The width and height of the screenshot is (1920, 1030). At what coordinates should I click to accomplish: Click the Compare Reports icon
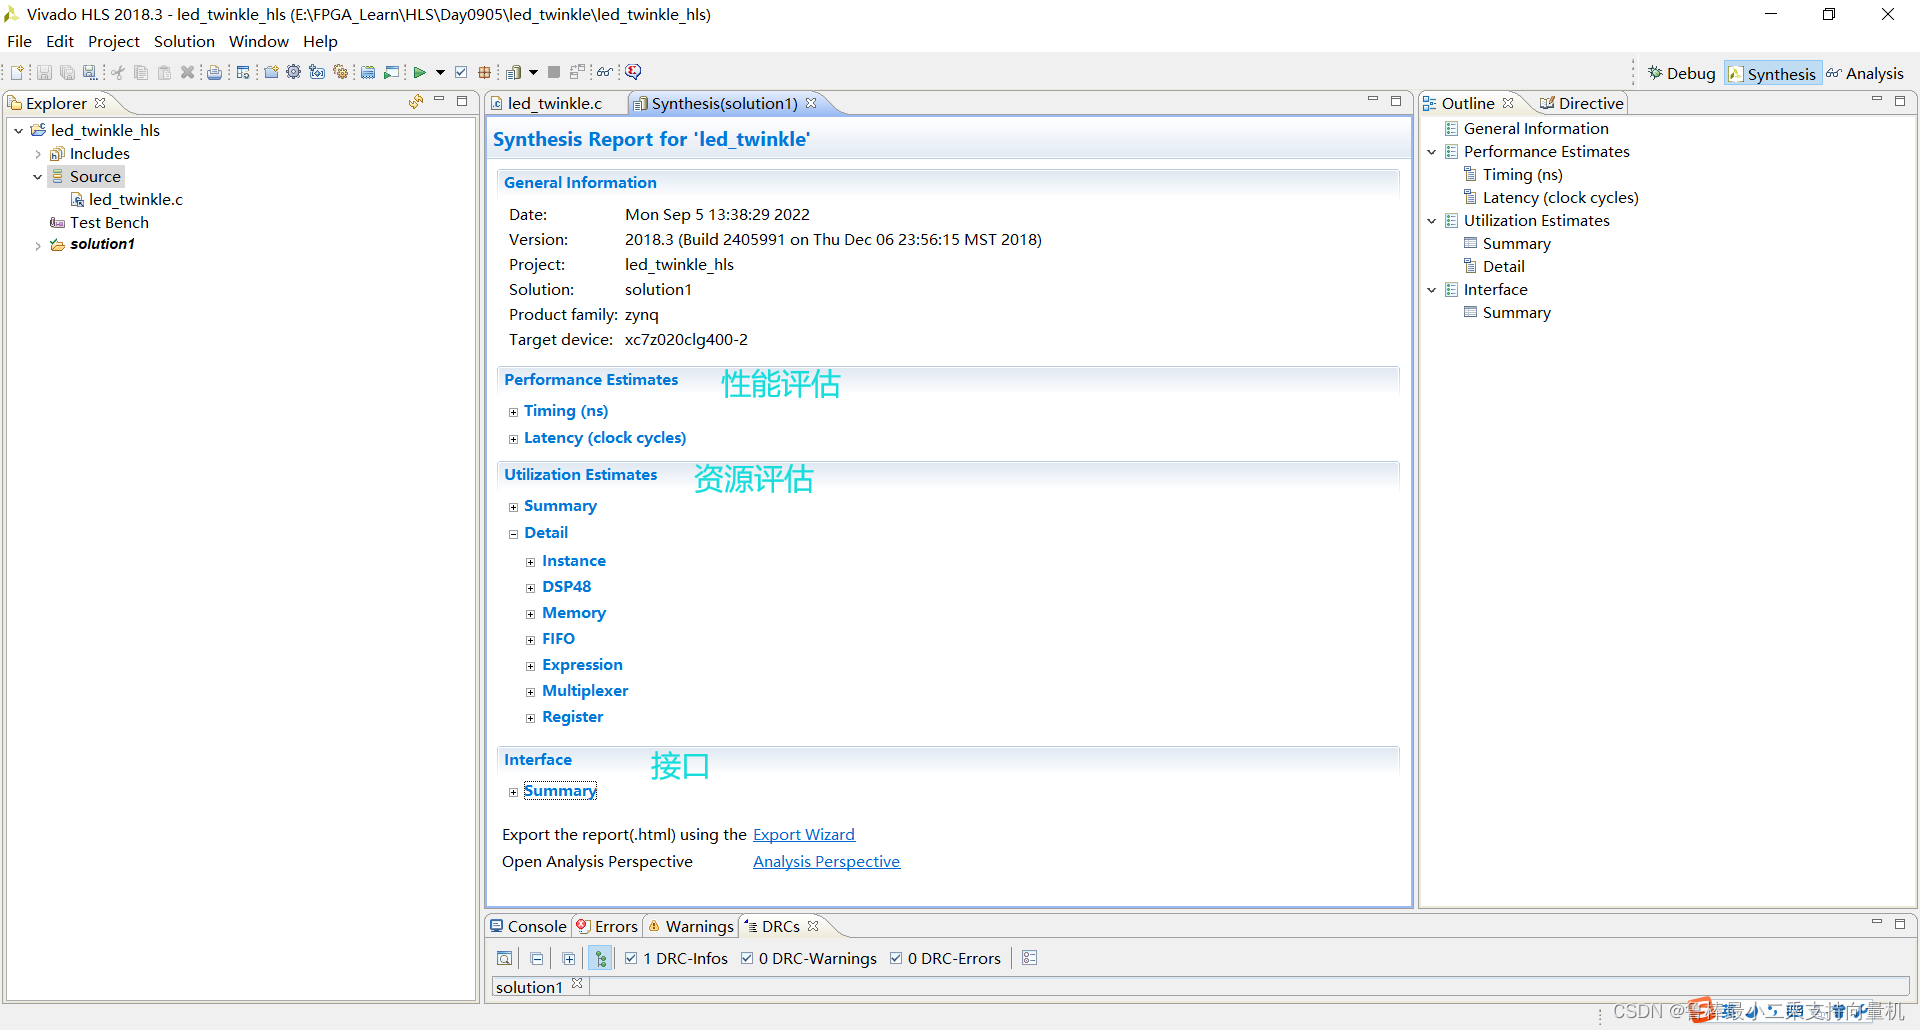click(577, 72)
